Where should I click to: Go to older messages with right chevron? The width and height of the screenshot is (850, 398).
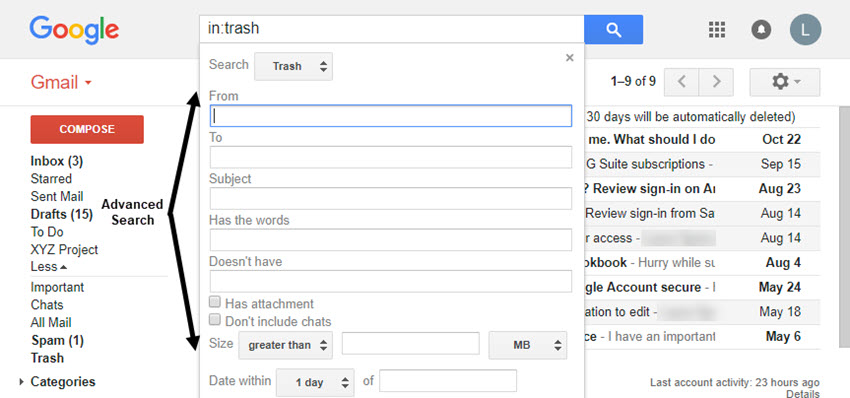coord(716,82)
